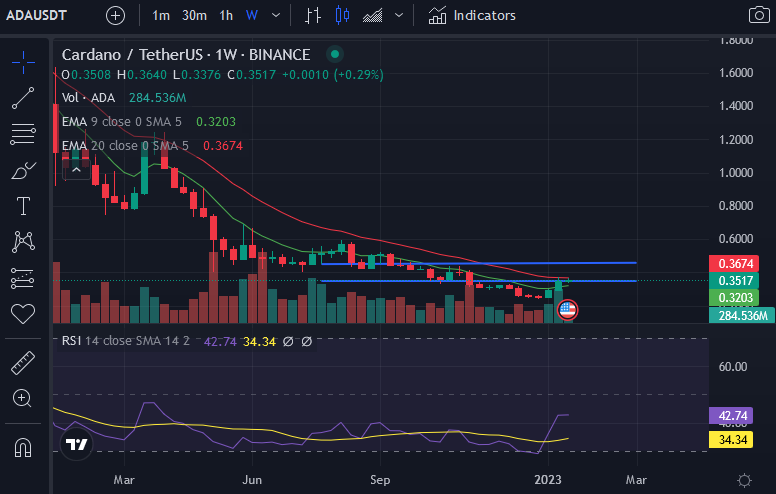Click the ADAUSDT symbol search

(x=36, y=15)
